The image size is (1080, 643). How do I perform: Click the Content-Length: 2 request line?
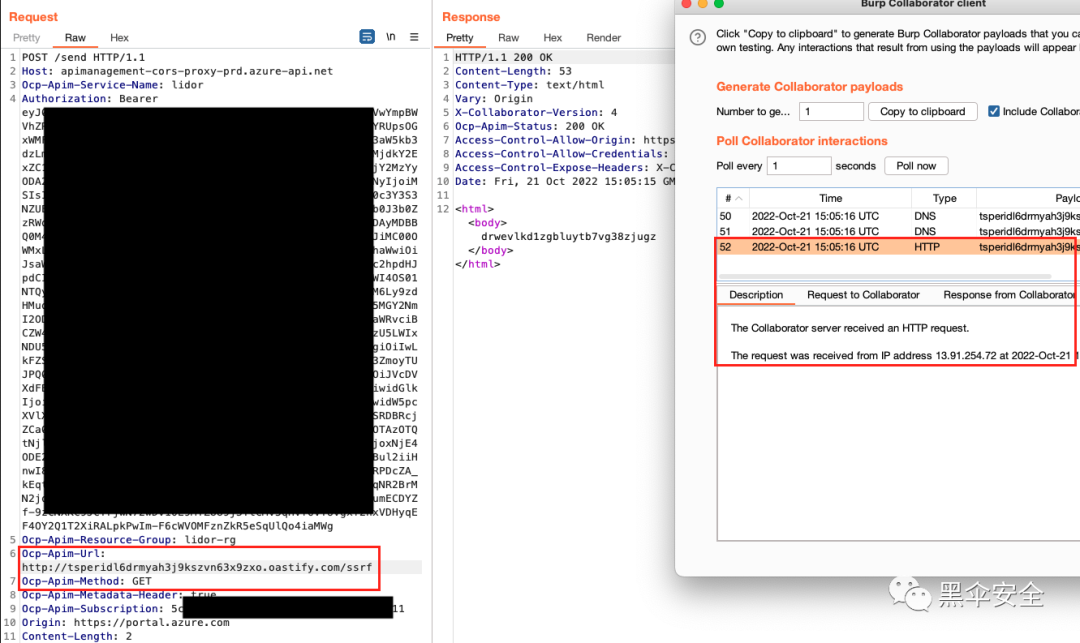[76, 636]
